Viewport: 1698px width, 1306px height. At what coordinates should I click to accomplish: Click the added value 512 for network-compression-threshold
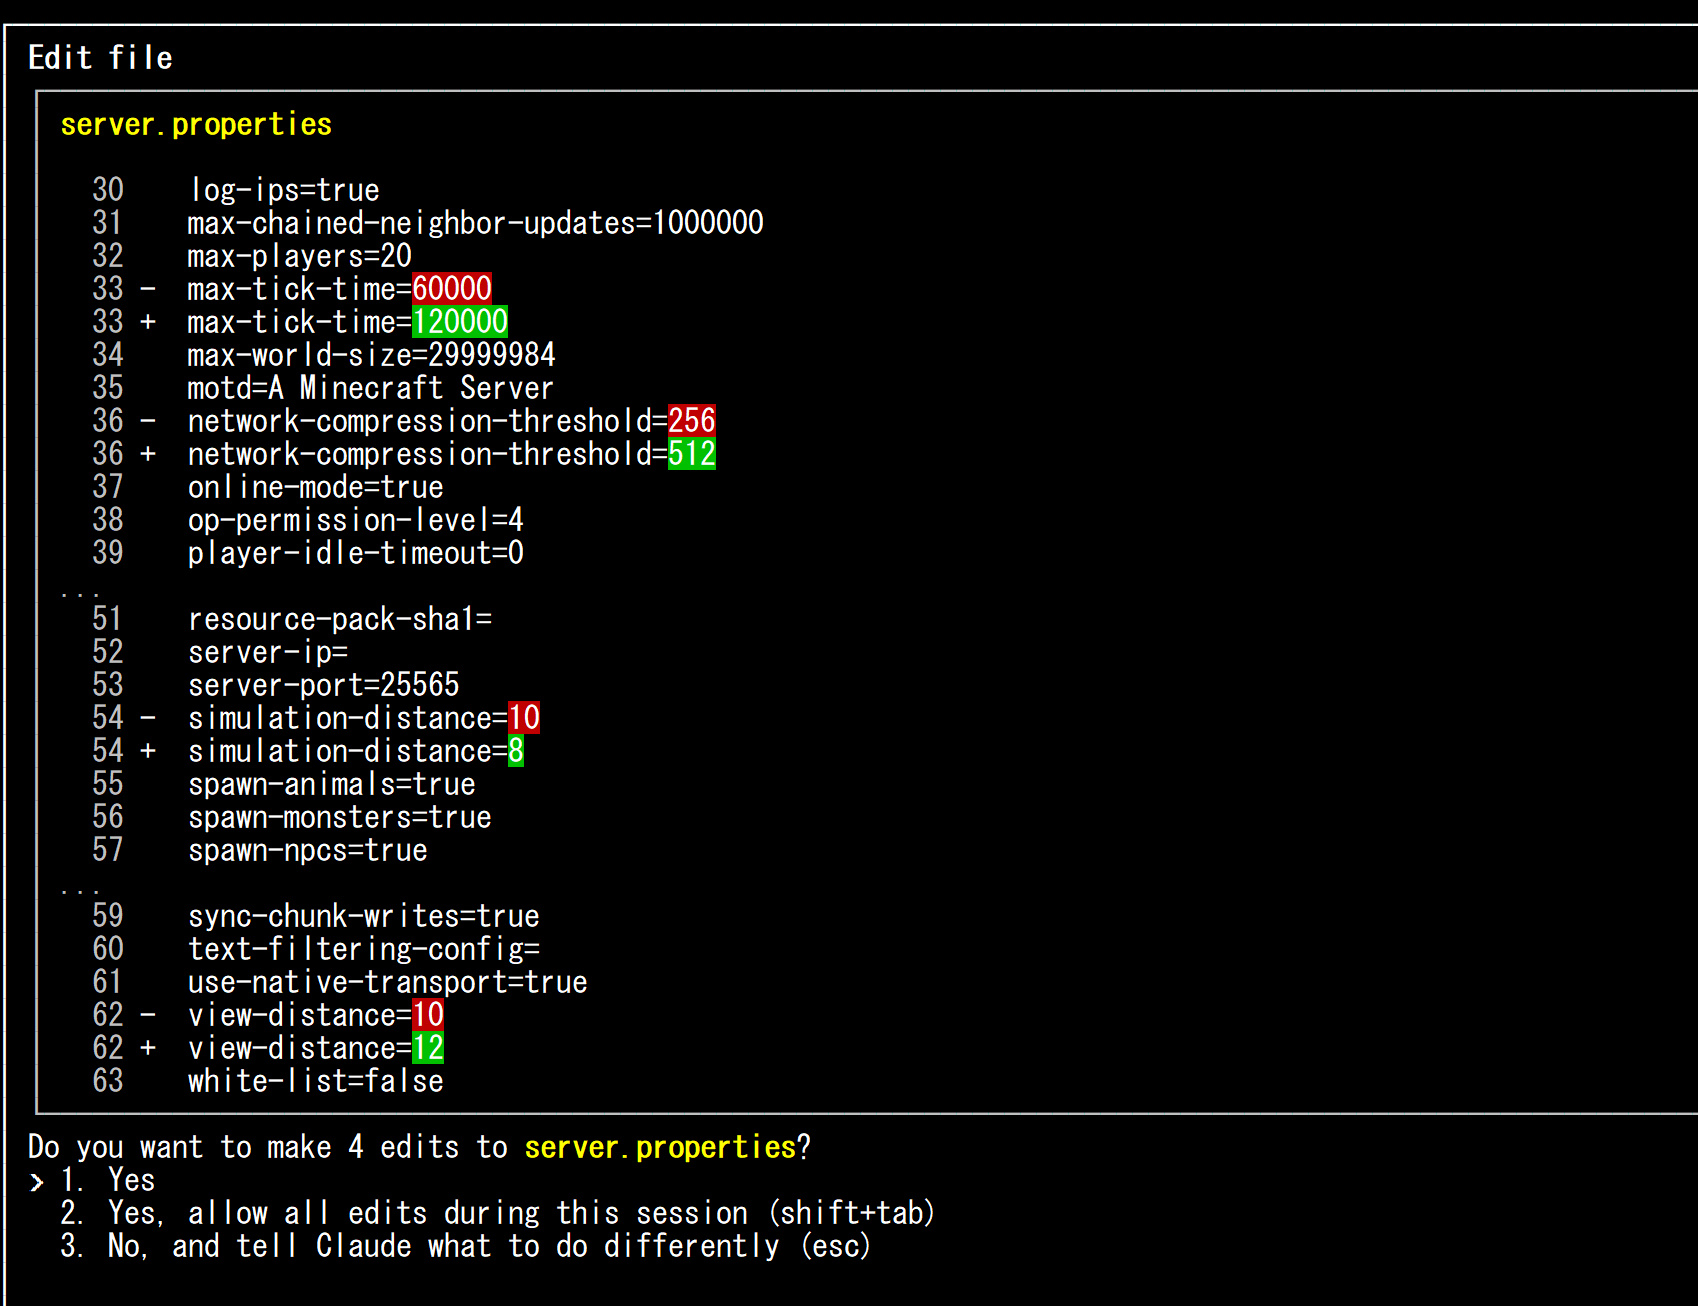coord(691,454)
